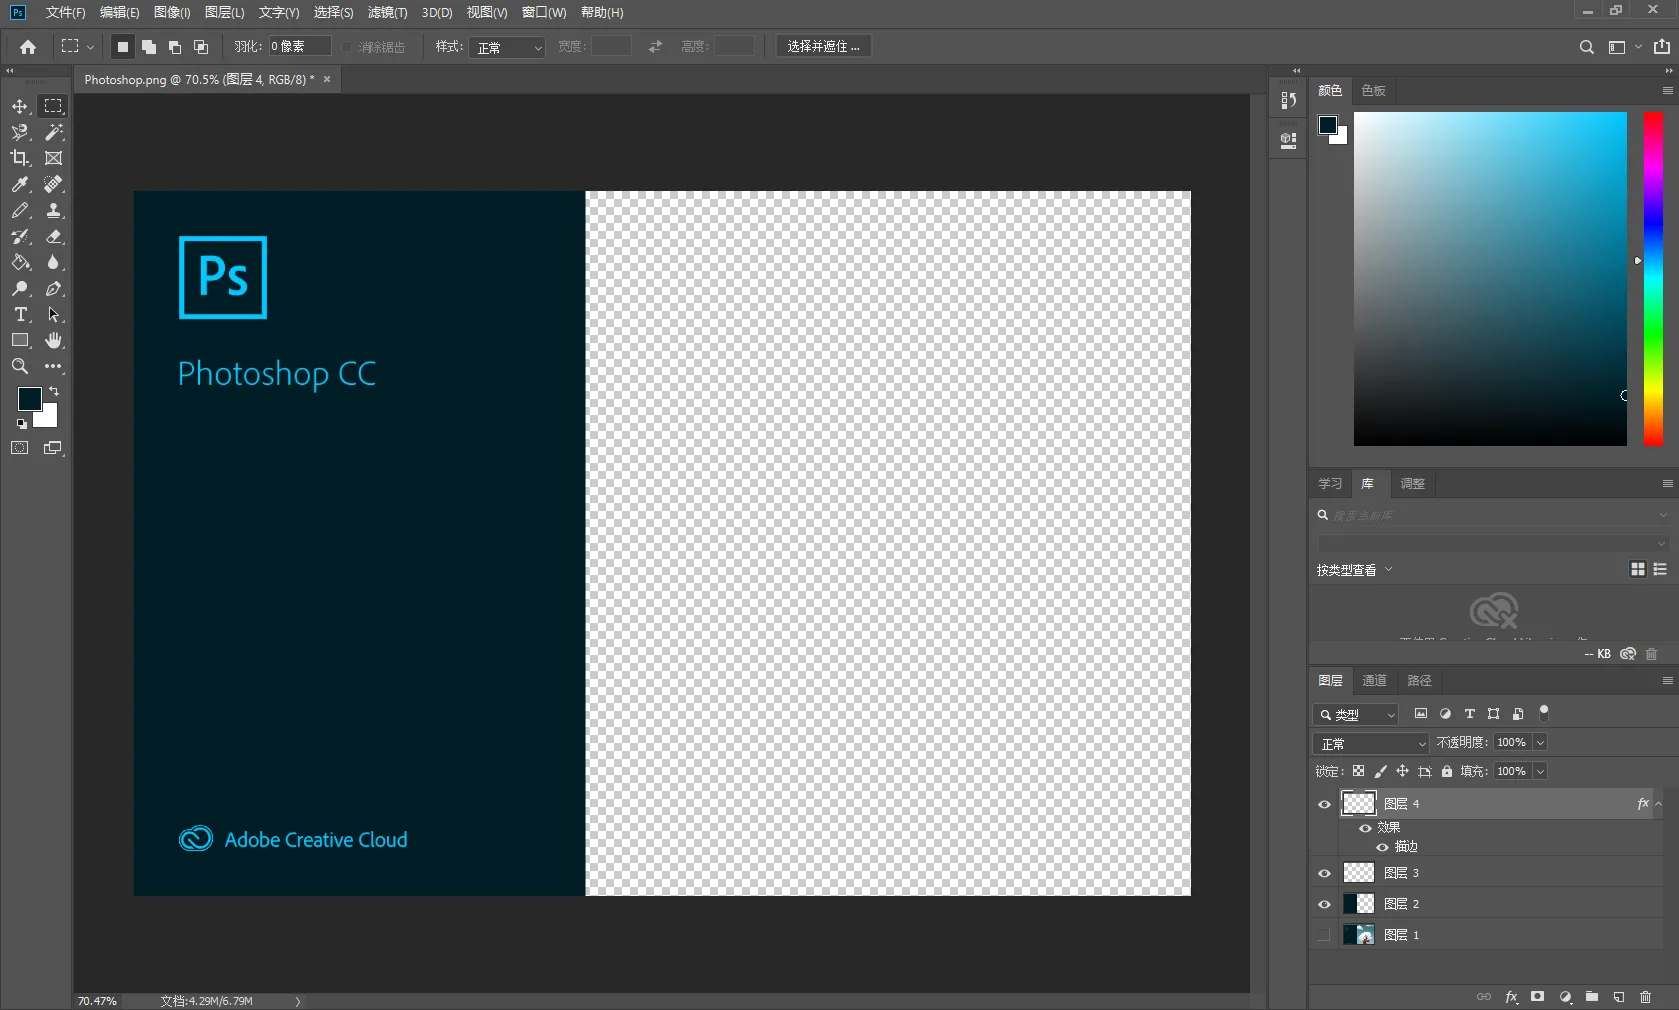This screenshot has height=1010, width=1679.
Task: Click the 选择并遮住 button
Action: (823, 47)
